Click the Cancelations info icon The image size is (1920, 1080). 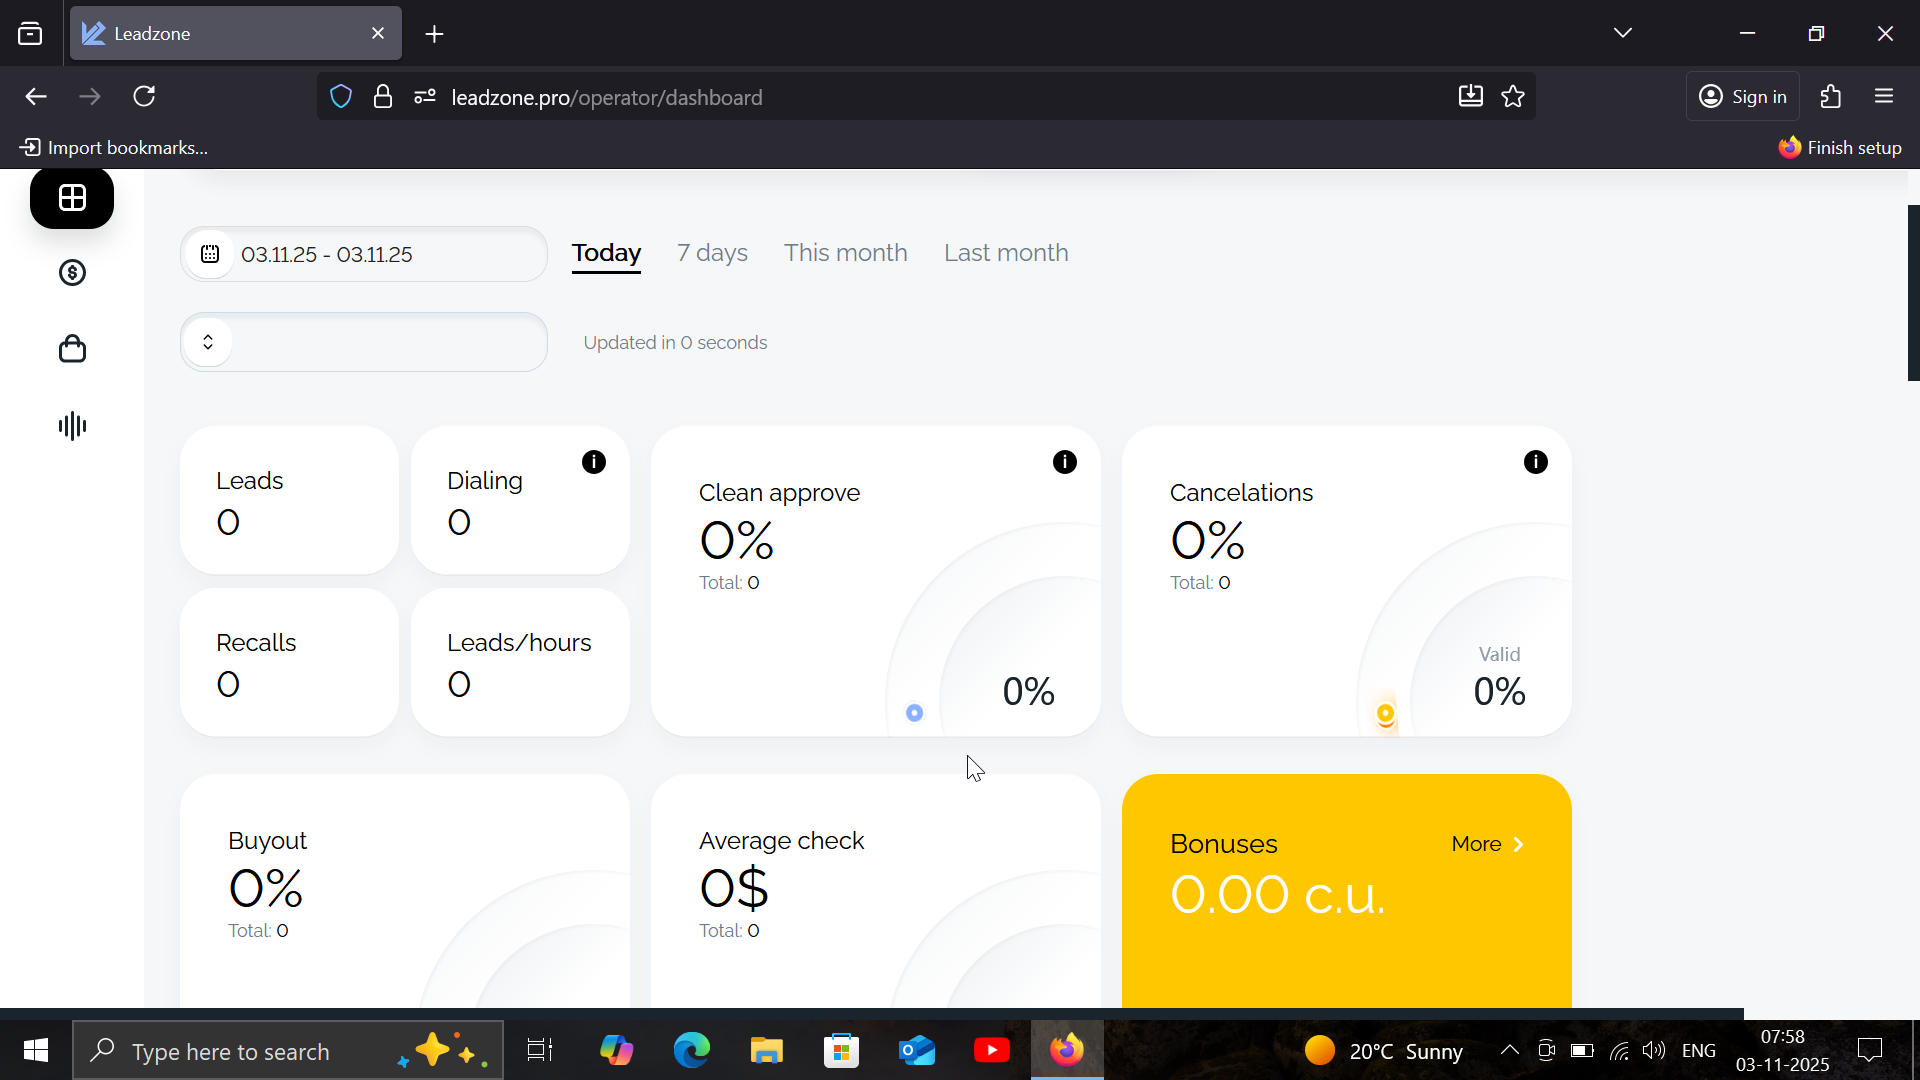[1536, 462]
